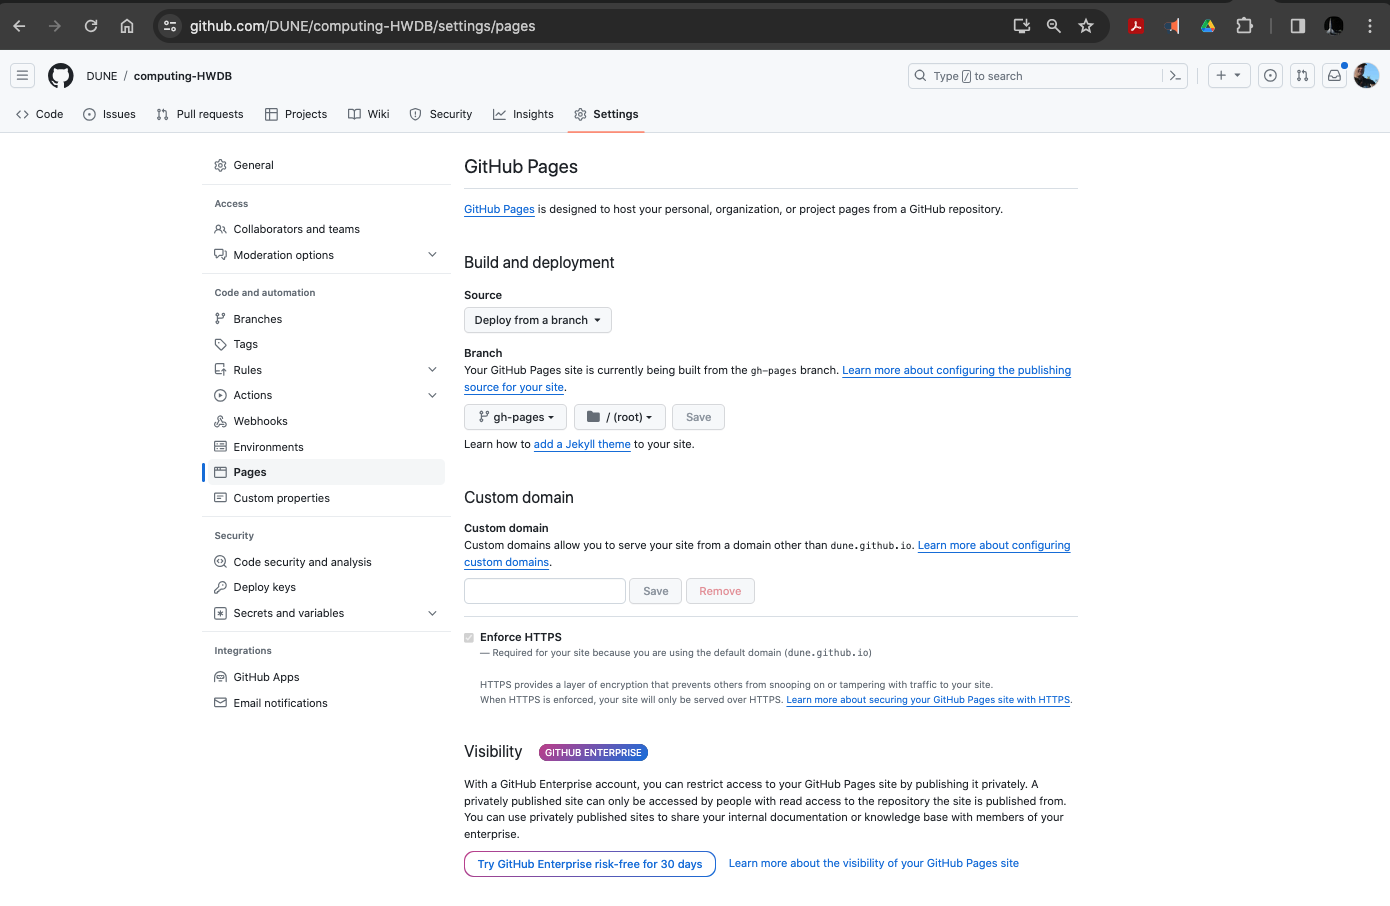Open the hamburger navigation menu
The height and width of the screenshot is (906, 1390).
pyautogui.click(x=22, y=76)
